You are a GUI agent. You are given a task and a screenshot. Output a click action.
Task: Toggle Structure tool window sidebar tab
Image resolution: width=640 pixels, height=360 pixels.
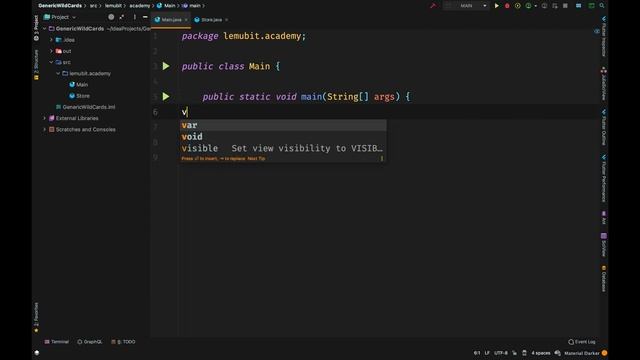pyautogui.click(x=36, y=64)
